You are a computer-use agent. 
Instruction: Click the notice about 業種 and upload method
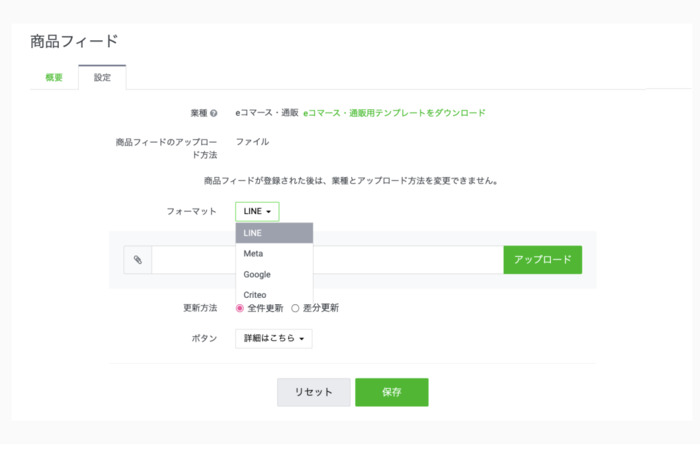point(350,181)
